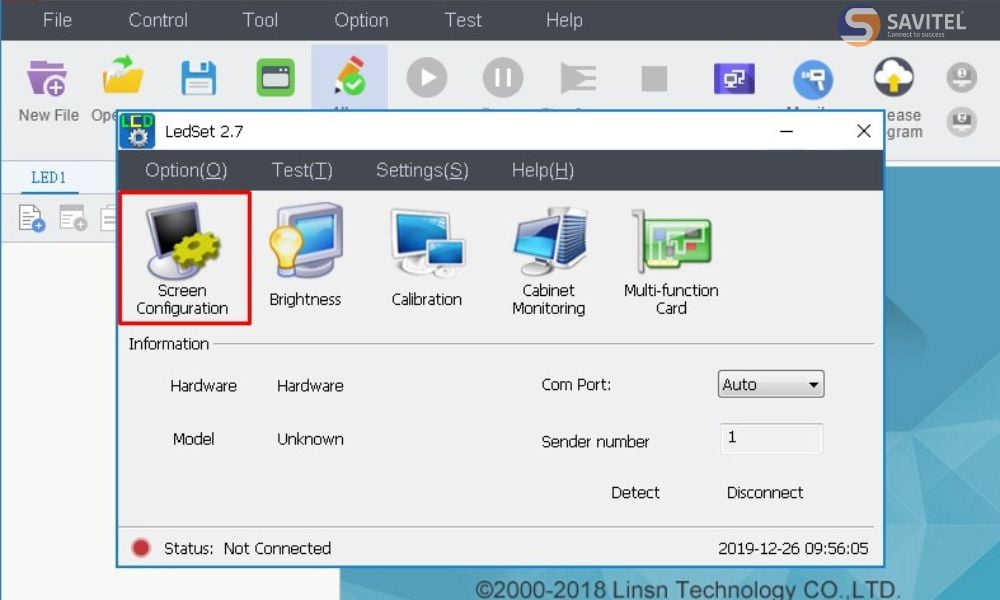Select the LED1 tab
1000x600 pixels.
click(x=48, y=177)
